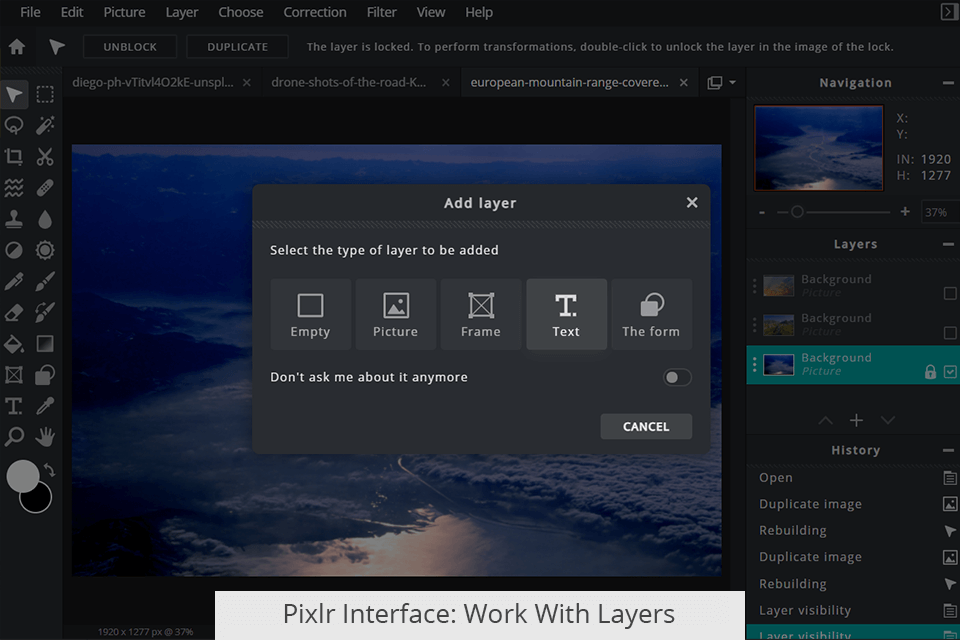The height and width of the screenshot is (640, 960).
Task: Select the Hand pan tool
Action: [45, 437]
